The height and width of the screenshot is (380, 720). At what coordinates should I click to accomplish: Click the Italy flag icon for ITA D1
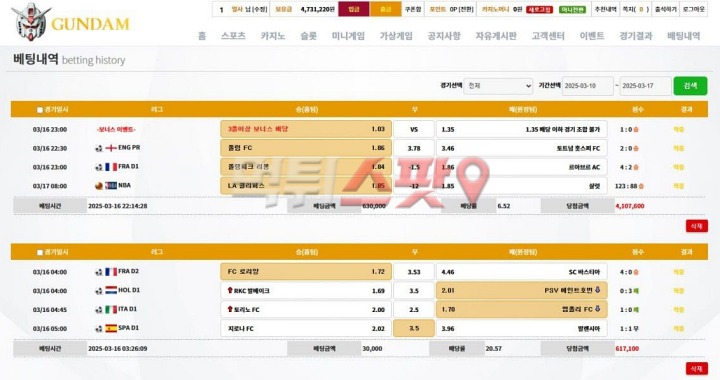(x=111, y=310)
